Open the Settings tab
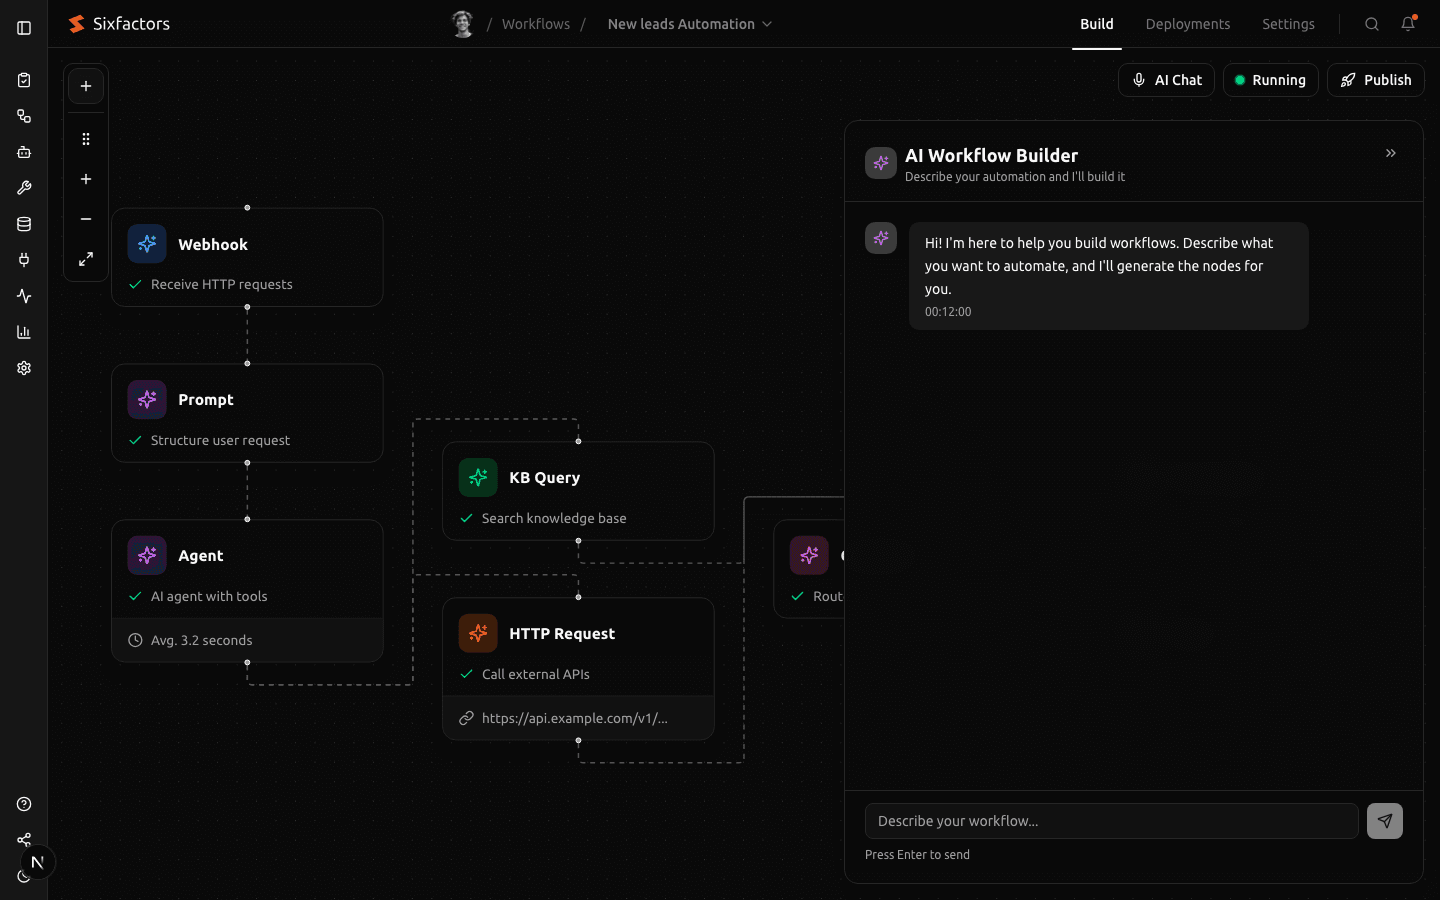This screenshot has height=900, width=1440. pos(1288,23)
